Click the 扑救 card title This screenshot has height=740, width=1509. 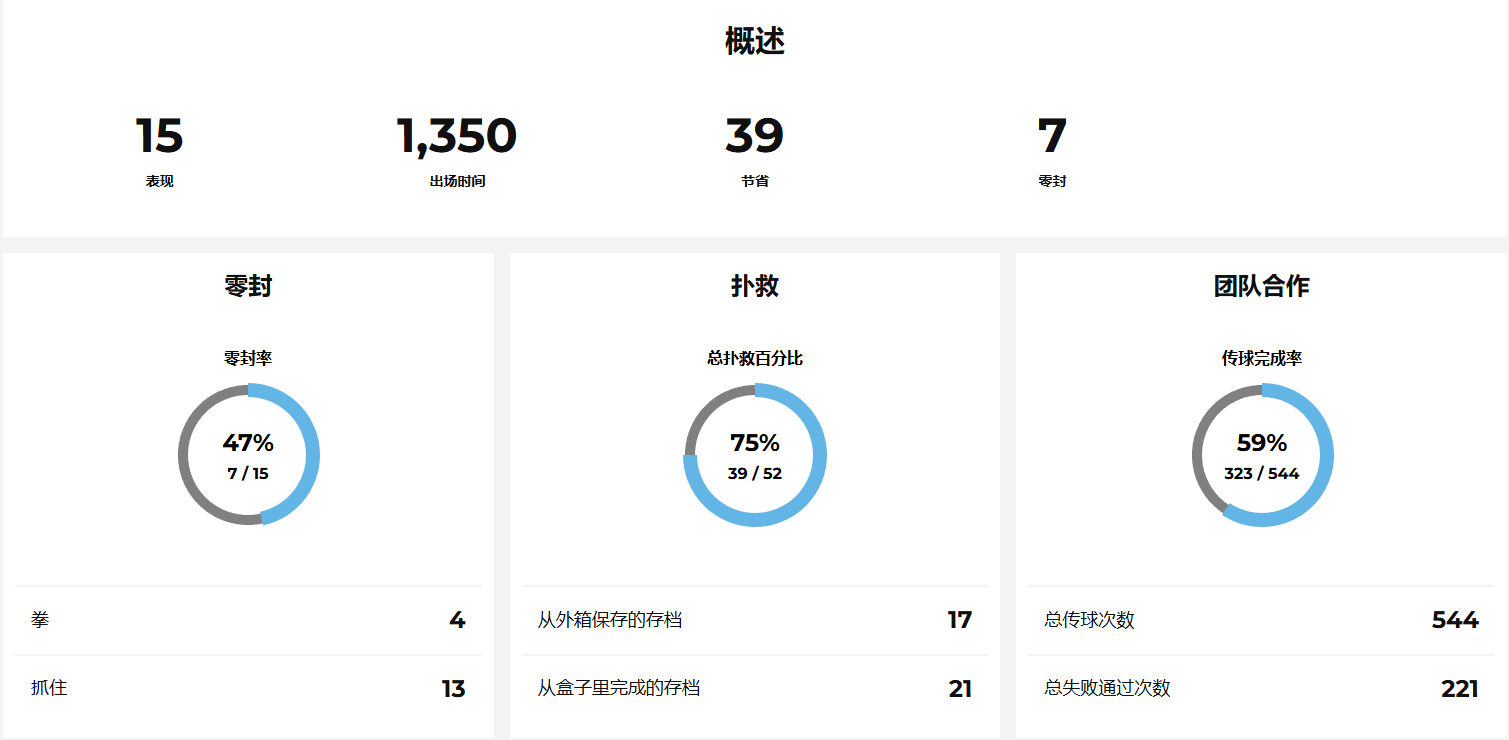pos(754,286)
